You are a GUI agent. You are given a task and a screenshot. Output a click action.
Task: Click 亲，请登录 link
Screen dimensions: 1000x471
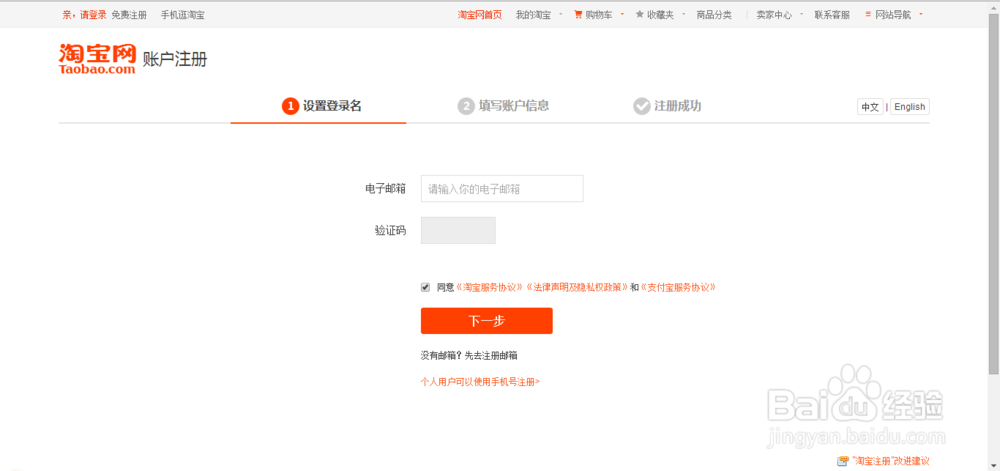[x=84, y=15]
